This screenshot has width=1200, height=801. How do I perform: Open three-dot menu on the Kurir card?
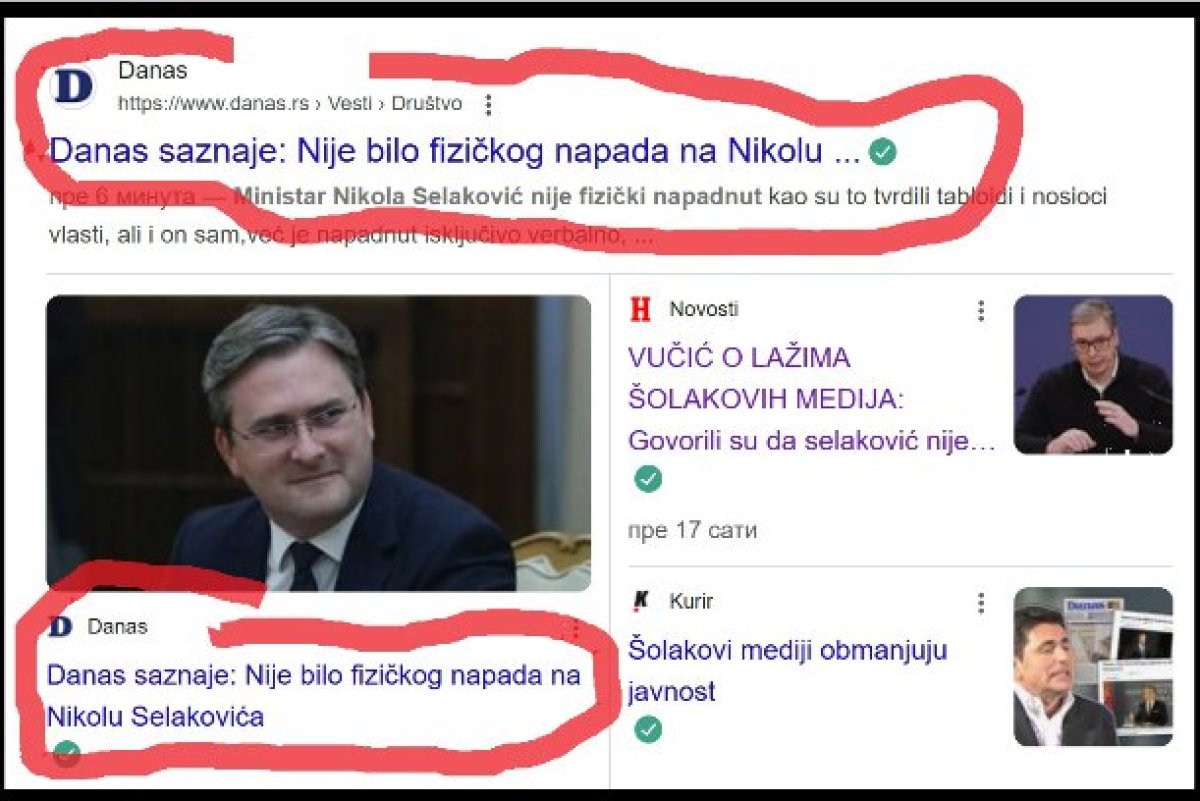tap(981, 603)
